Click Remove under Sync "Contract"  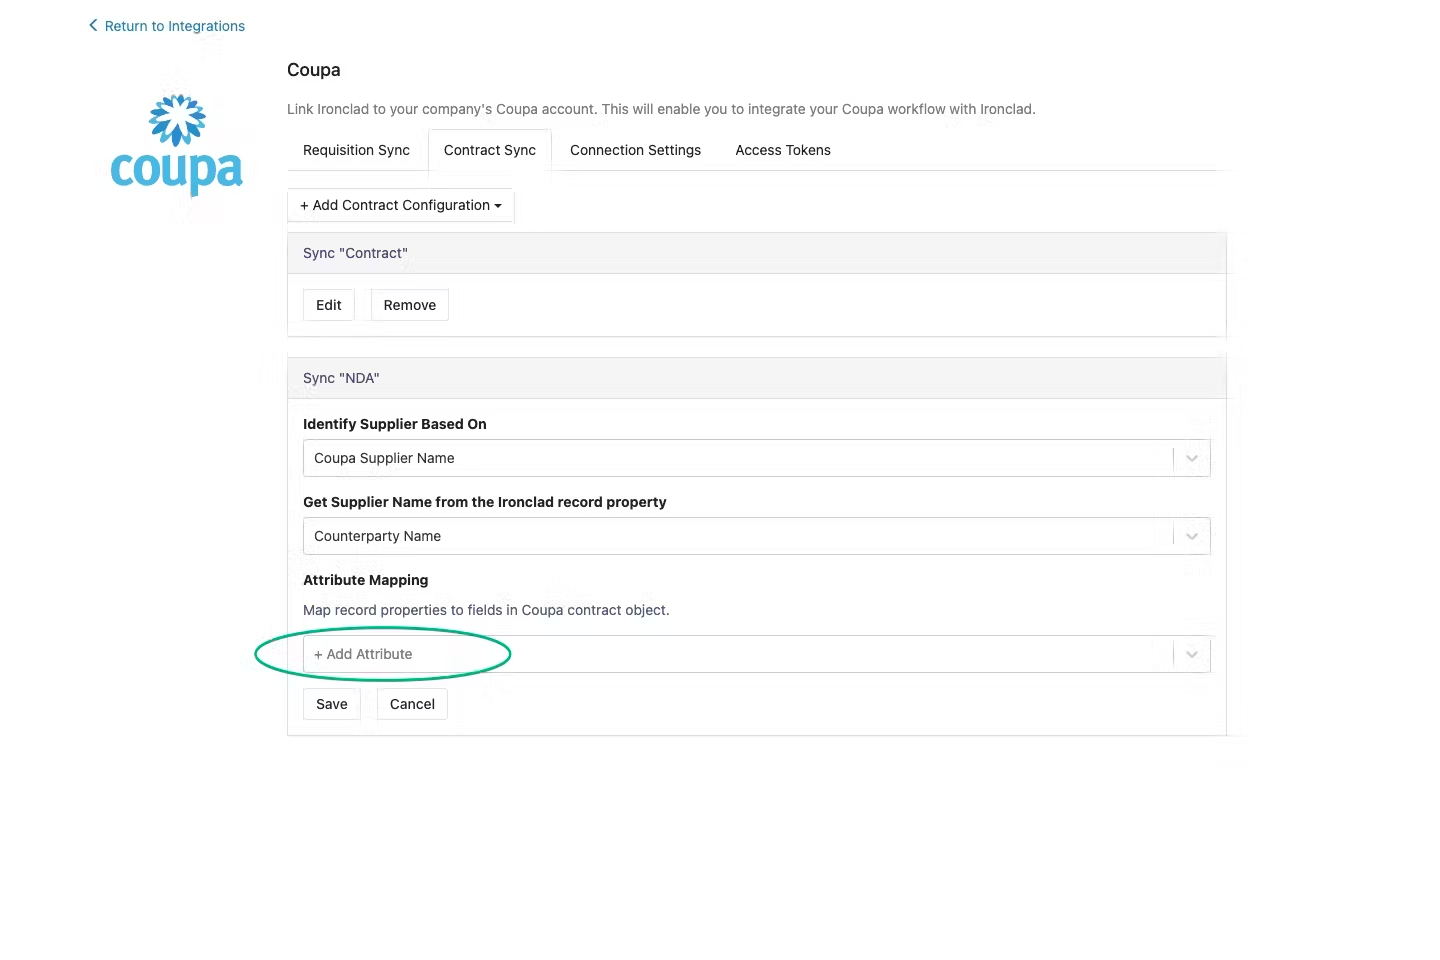point(410,305)
